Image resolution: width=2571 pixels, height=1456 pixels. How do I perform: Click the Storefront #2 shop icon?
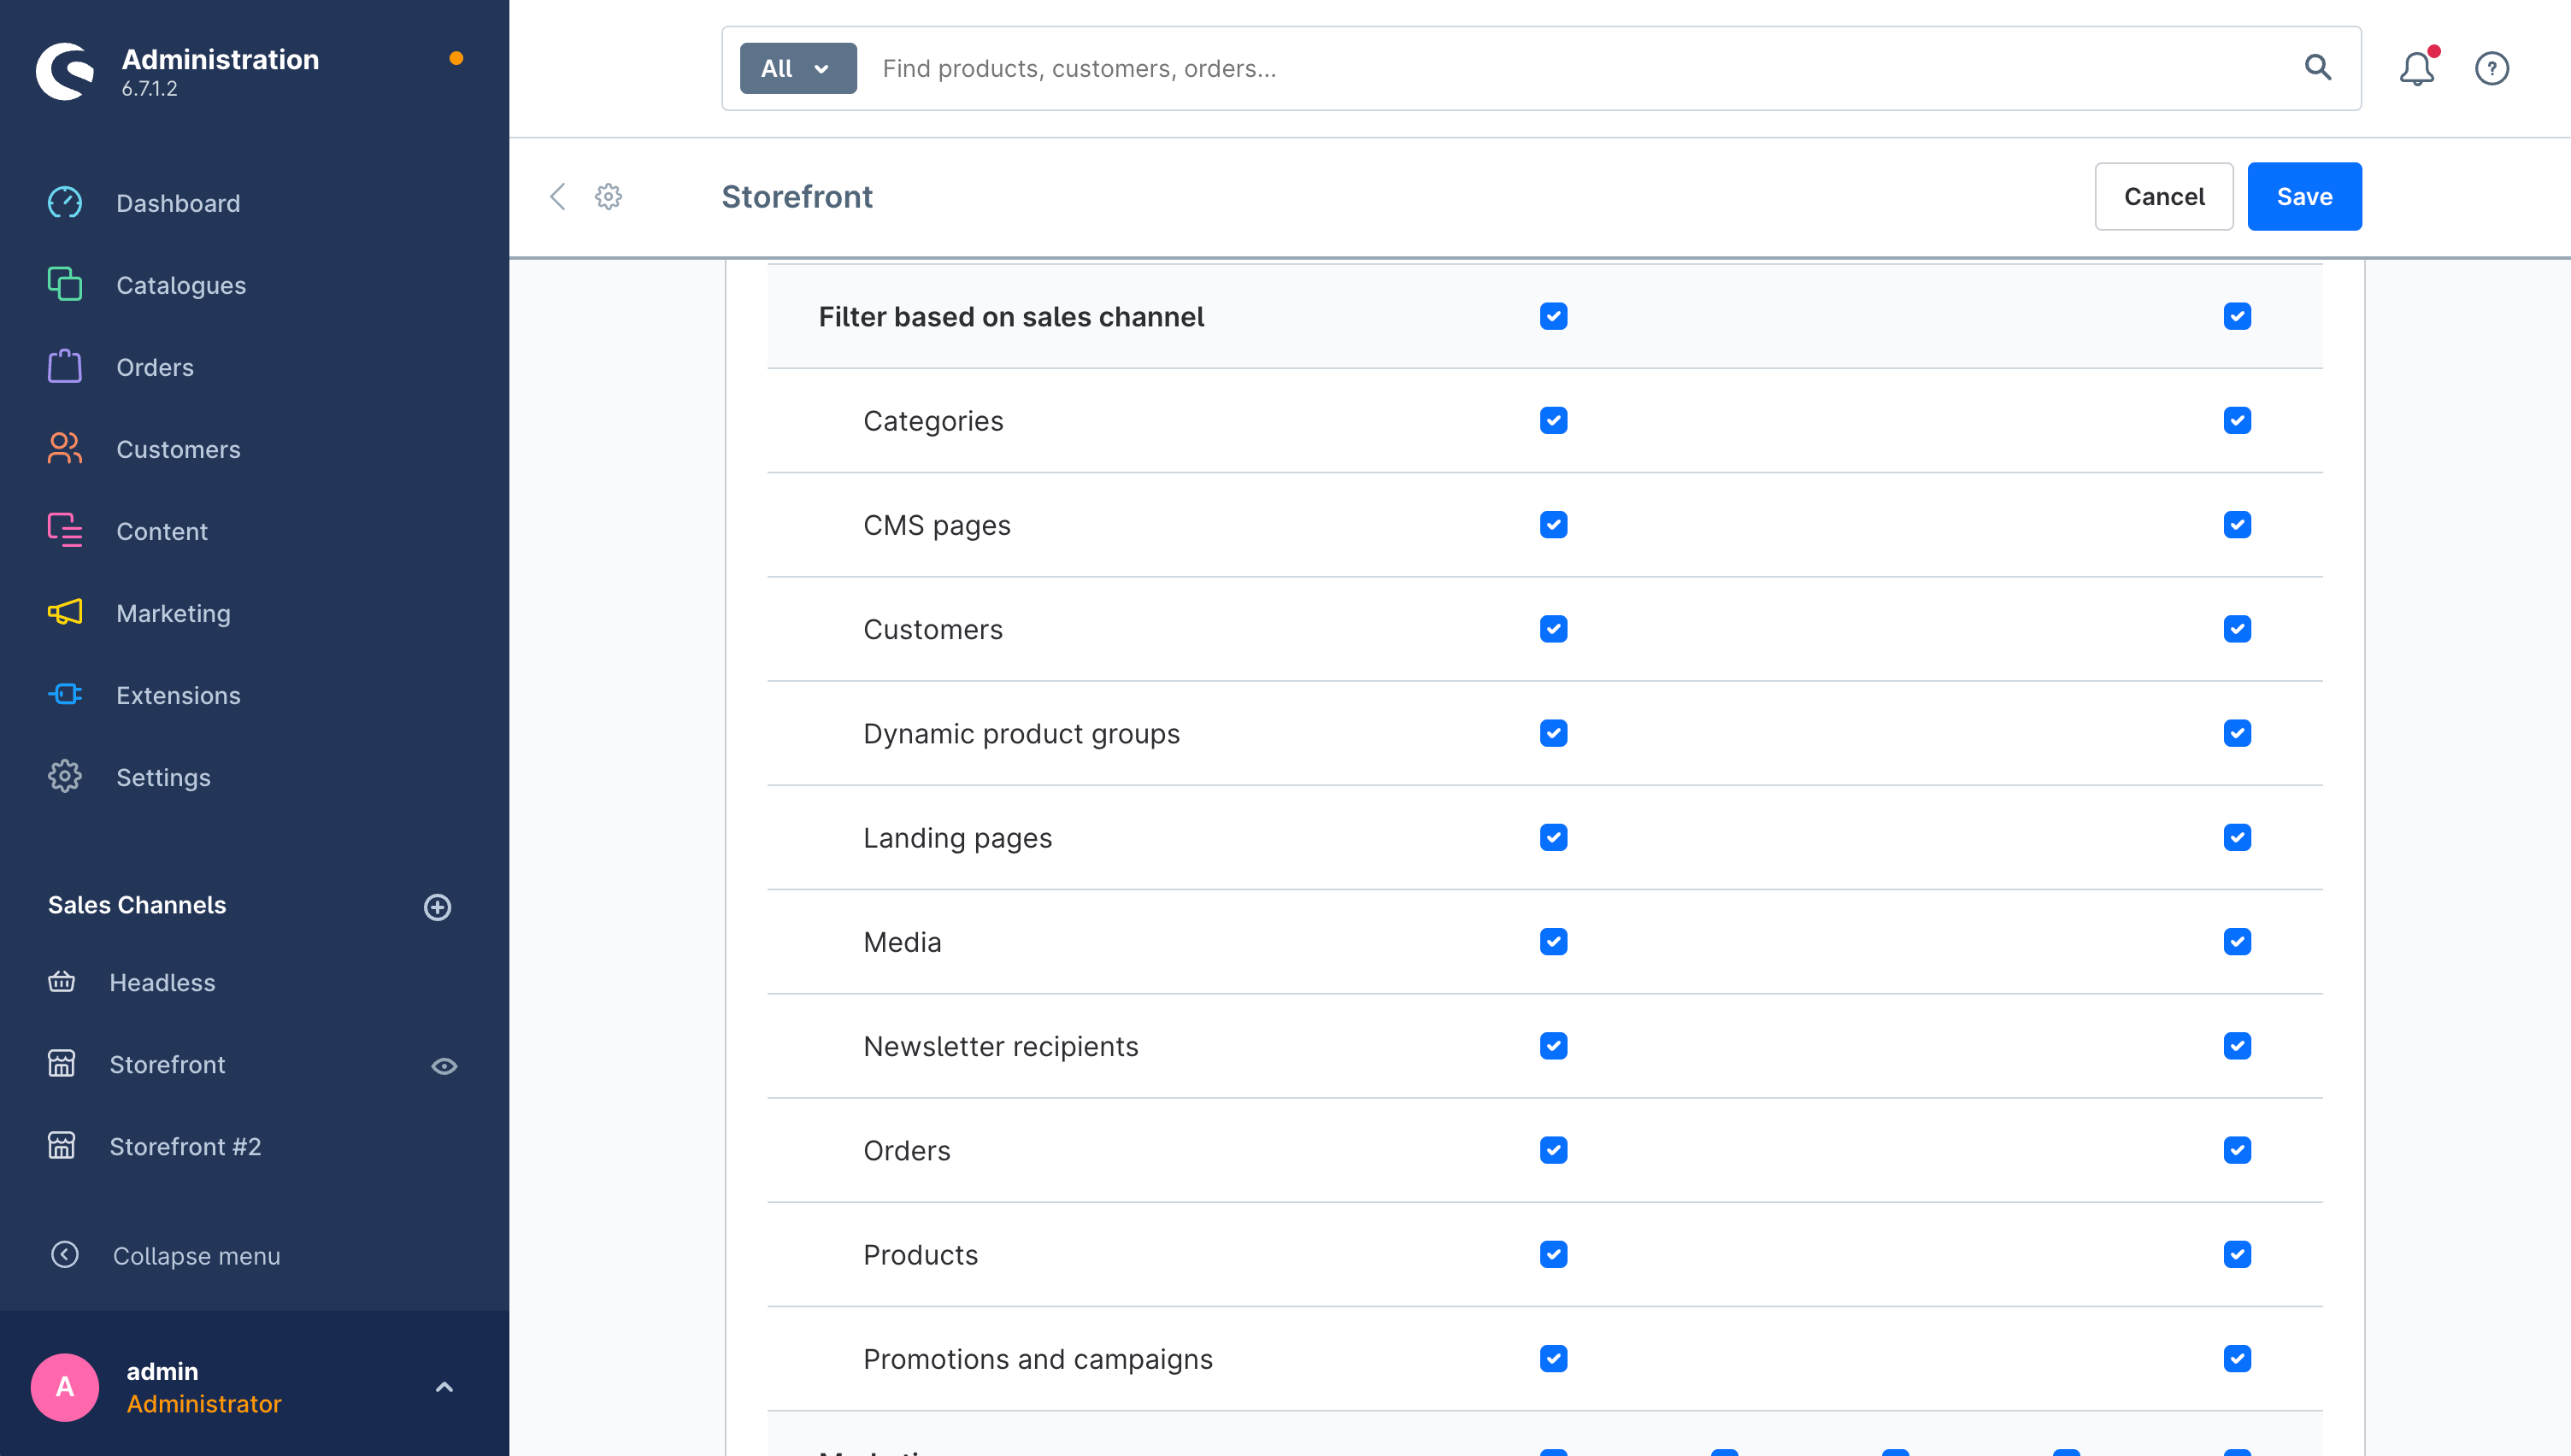[x=62, y=1145]
